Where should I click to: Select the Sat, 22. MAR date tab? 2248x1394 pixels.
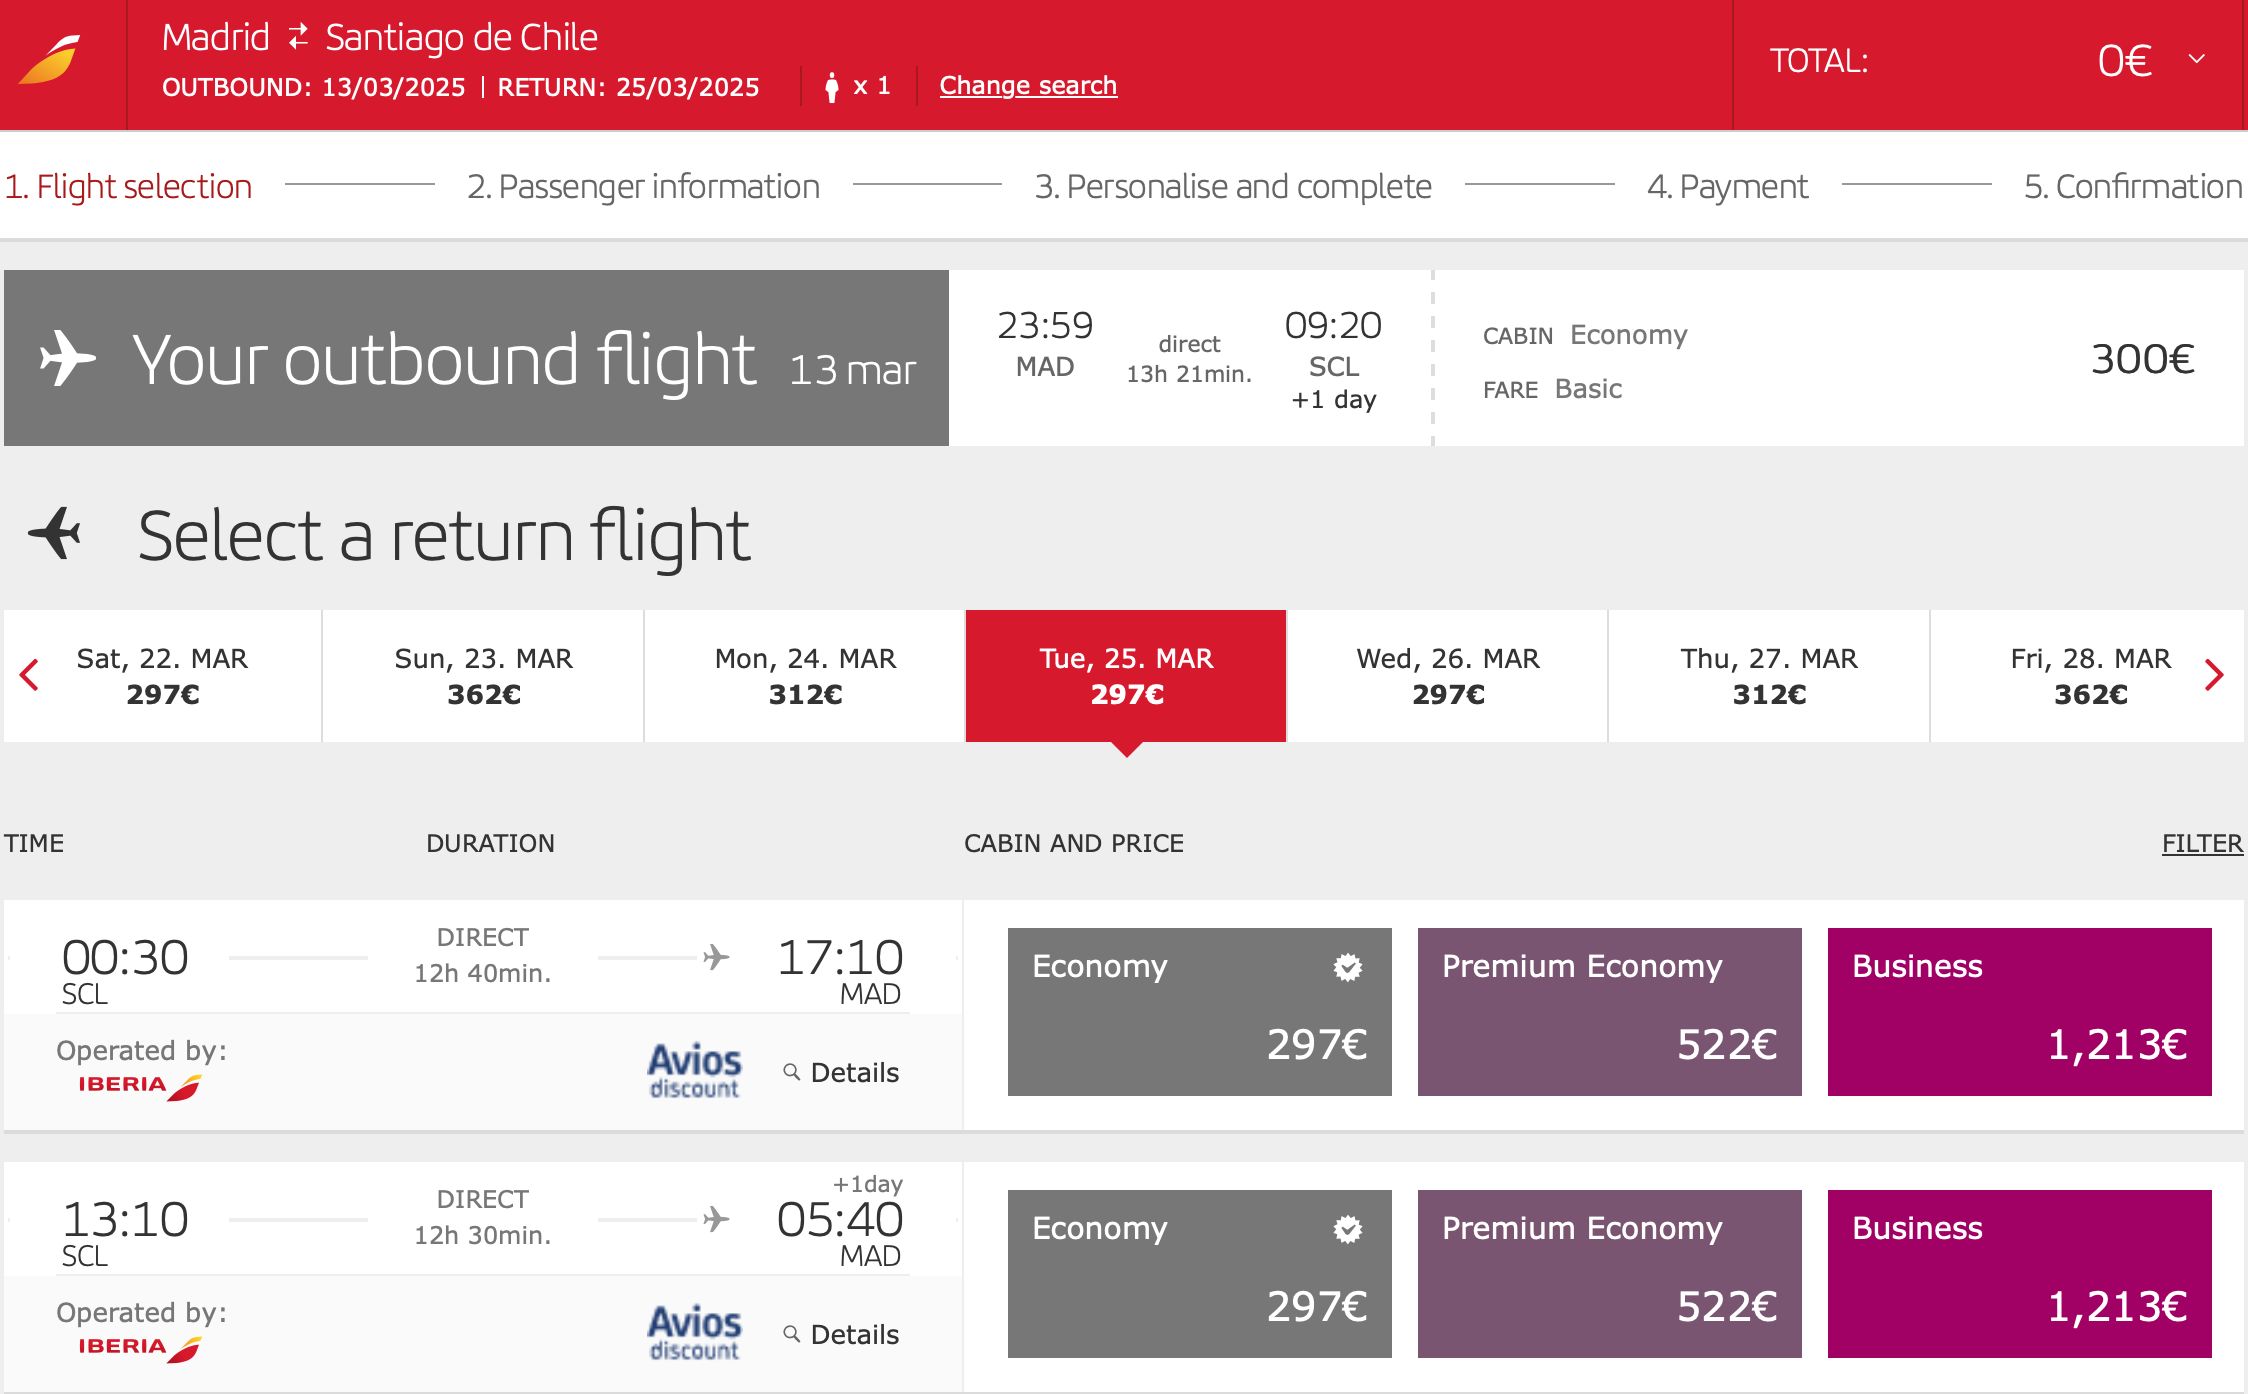(x=163, y=676)
